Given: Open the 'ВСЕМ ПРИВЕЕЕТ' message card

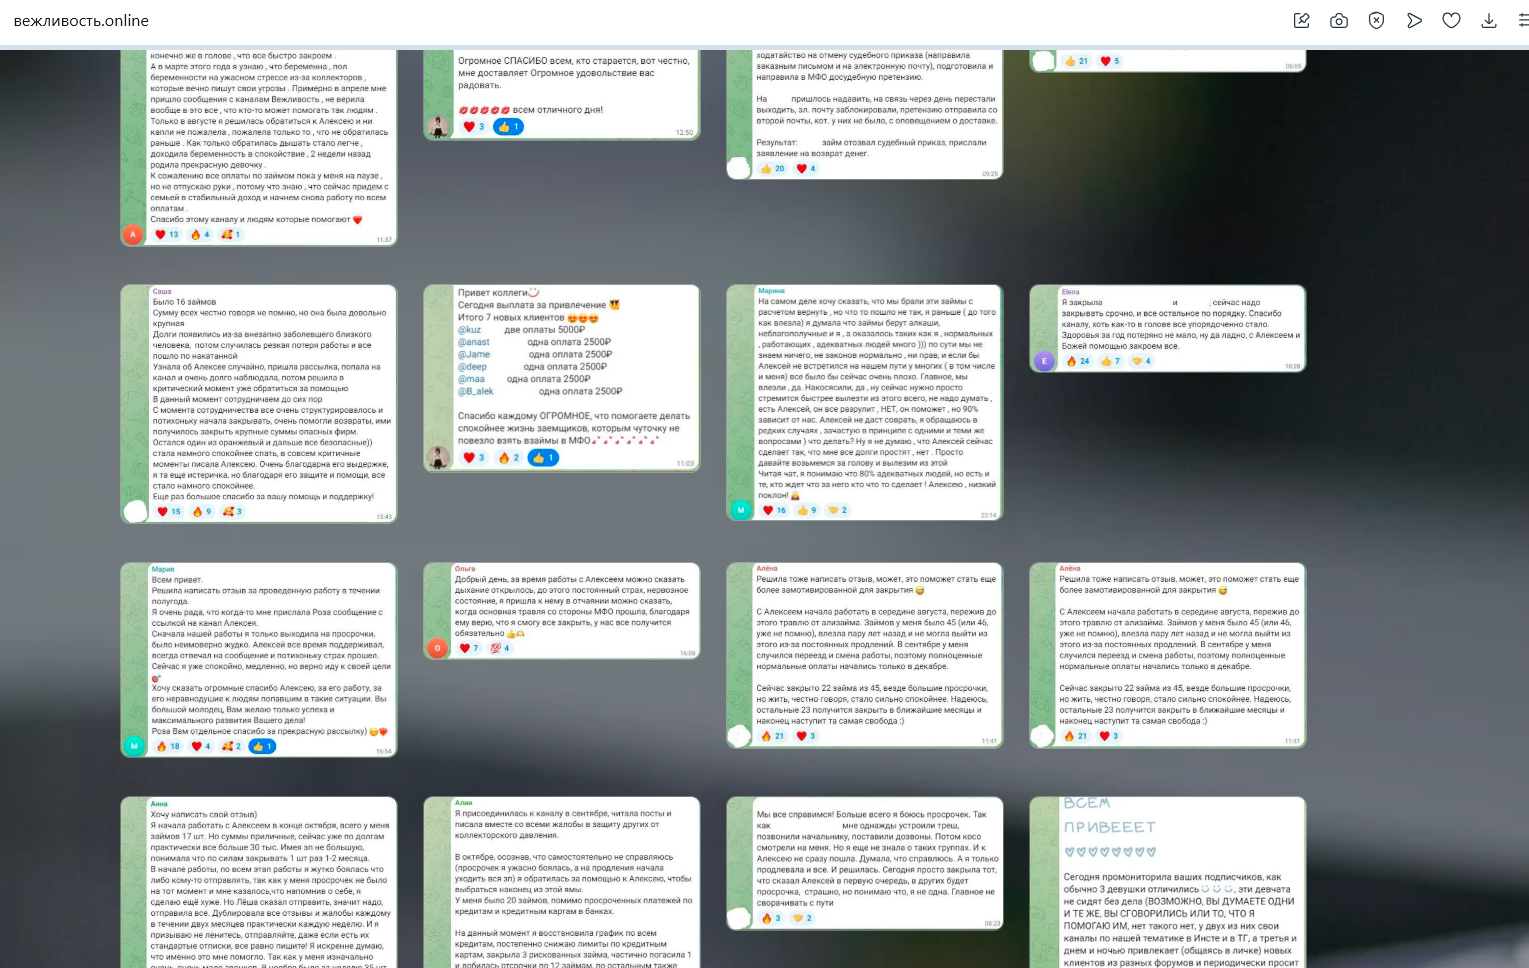Looking at the screenshot, I should (x=1167, y=880).
